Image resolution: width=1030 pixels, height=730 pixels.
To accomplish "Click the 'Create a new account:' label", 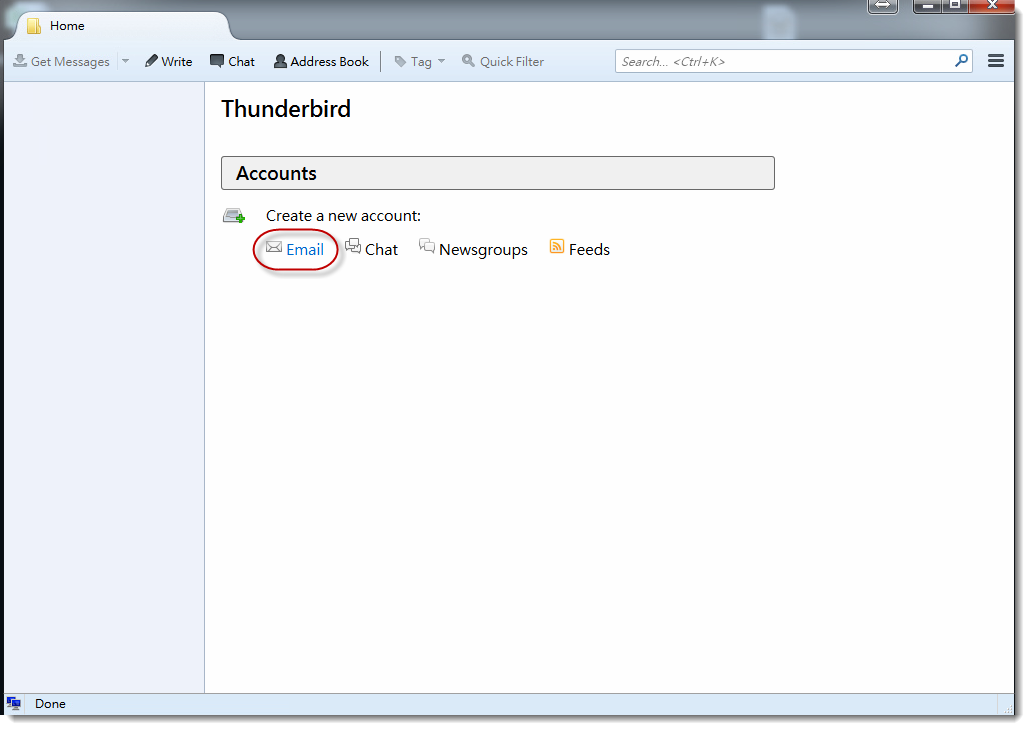I will click(343, 216).
